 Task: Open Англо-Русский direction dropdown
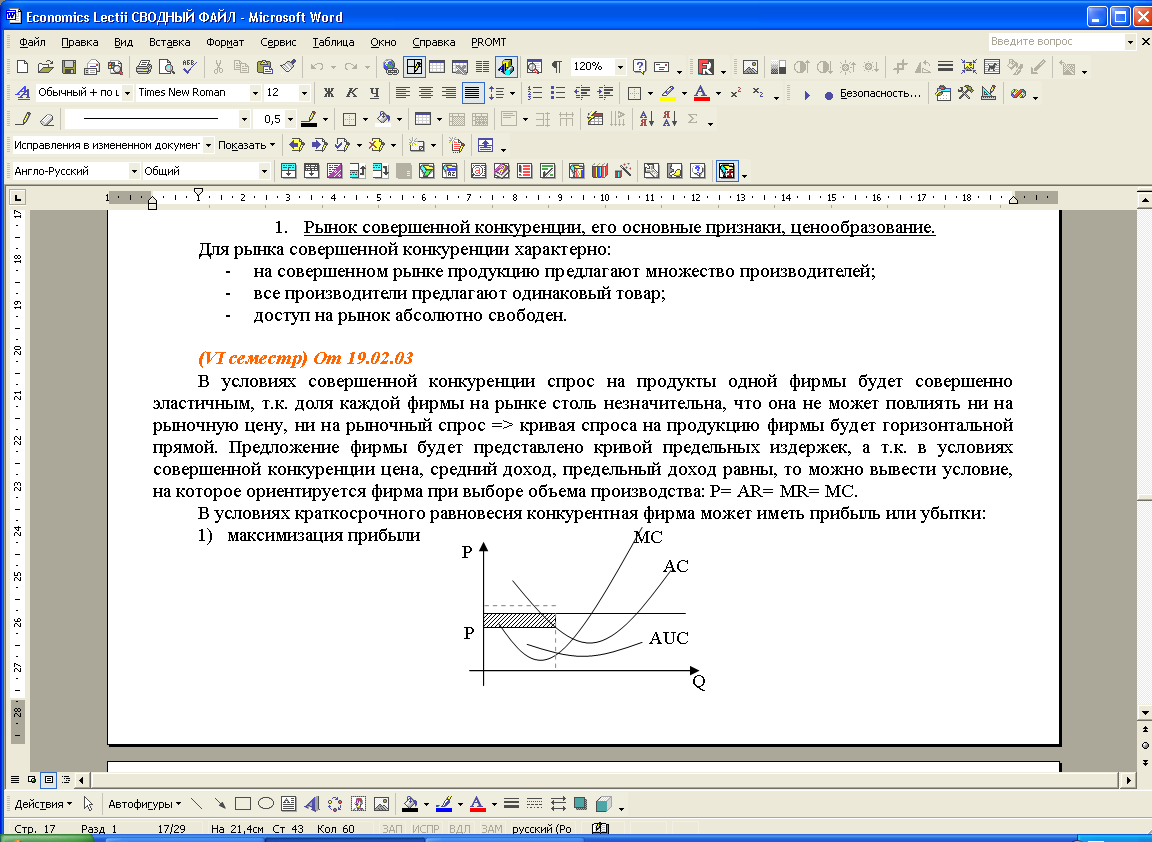tap(134, 171)
